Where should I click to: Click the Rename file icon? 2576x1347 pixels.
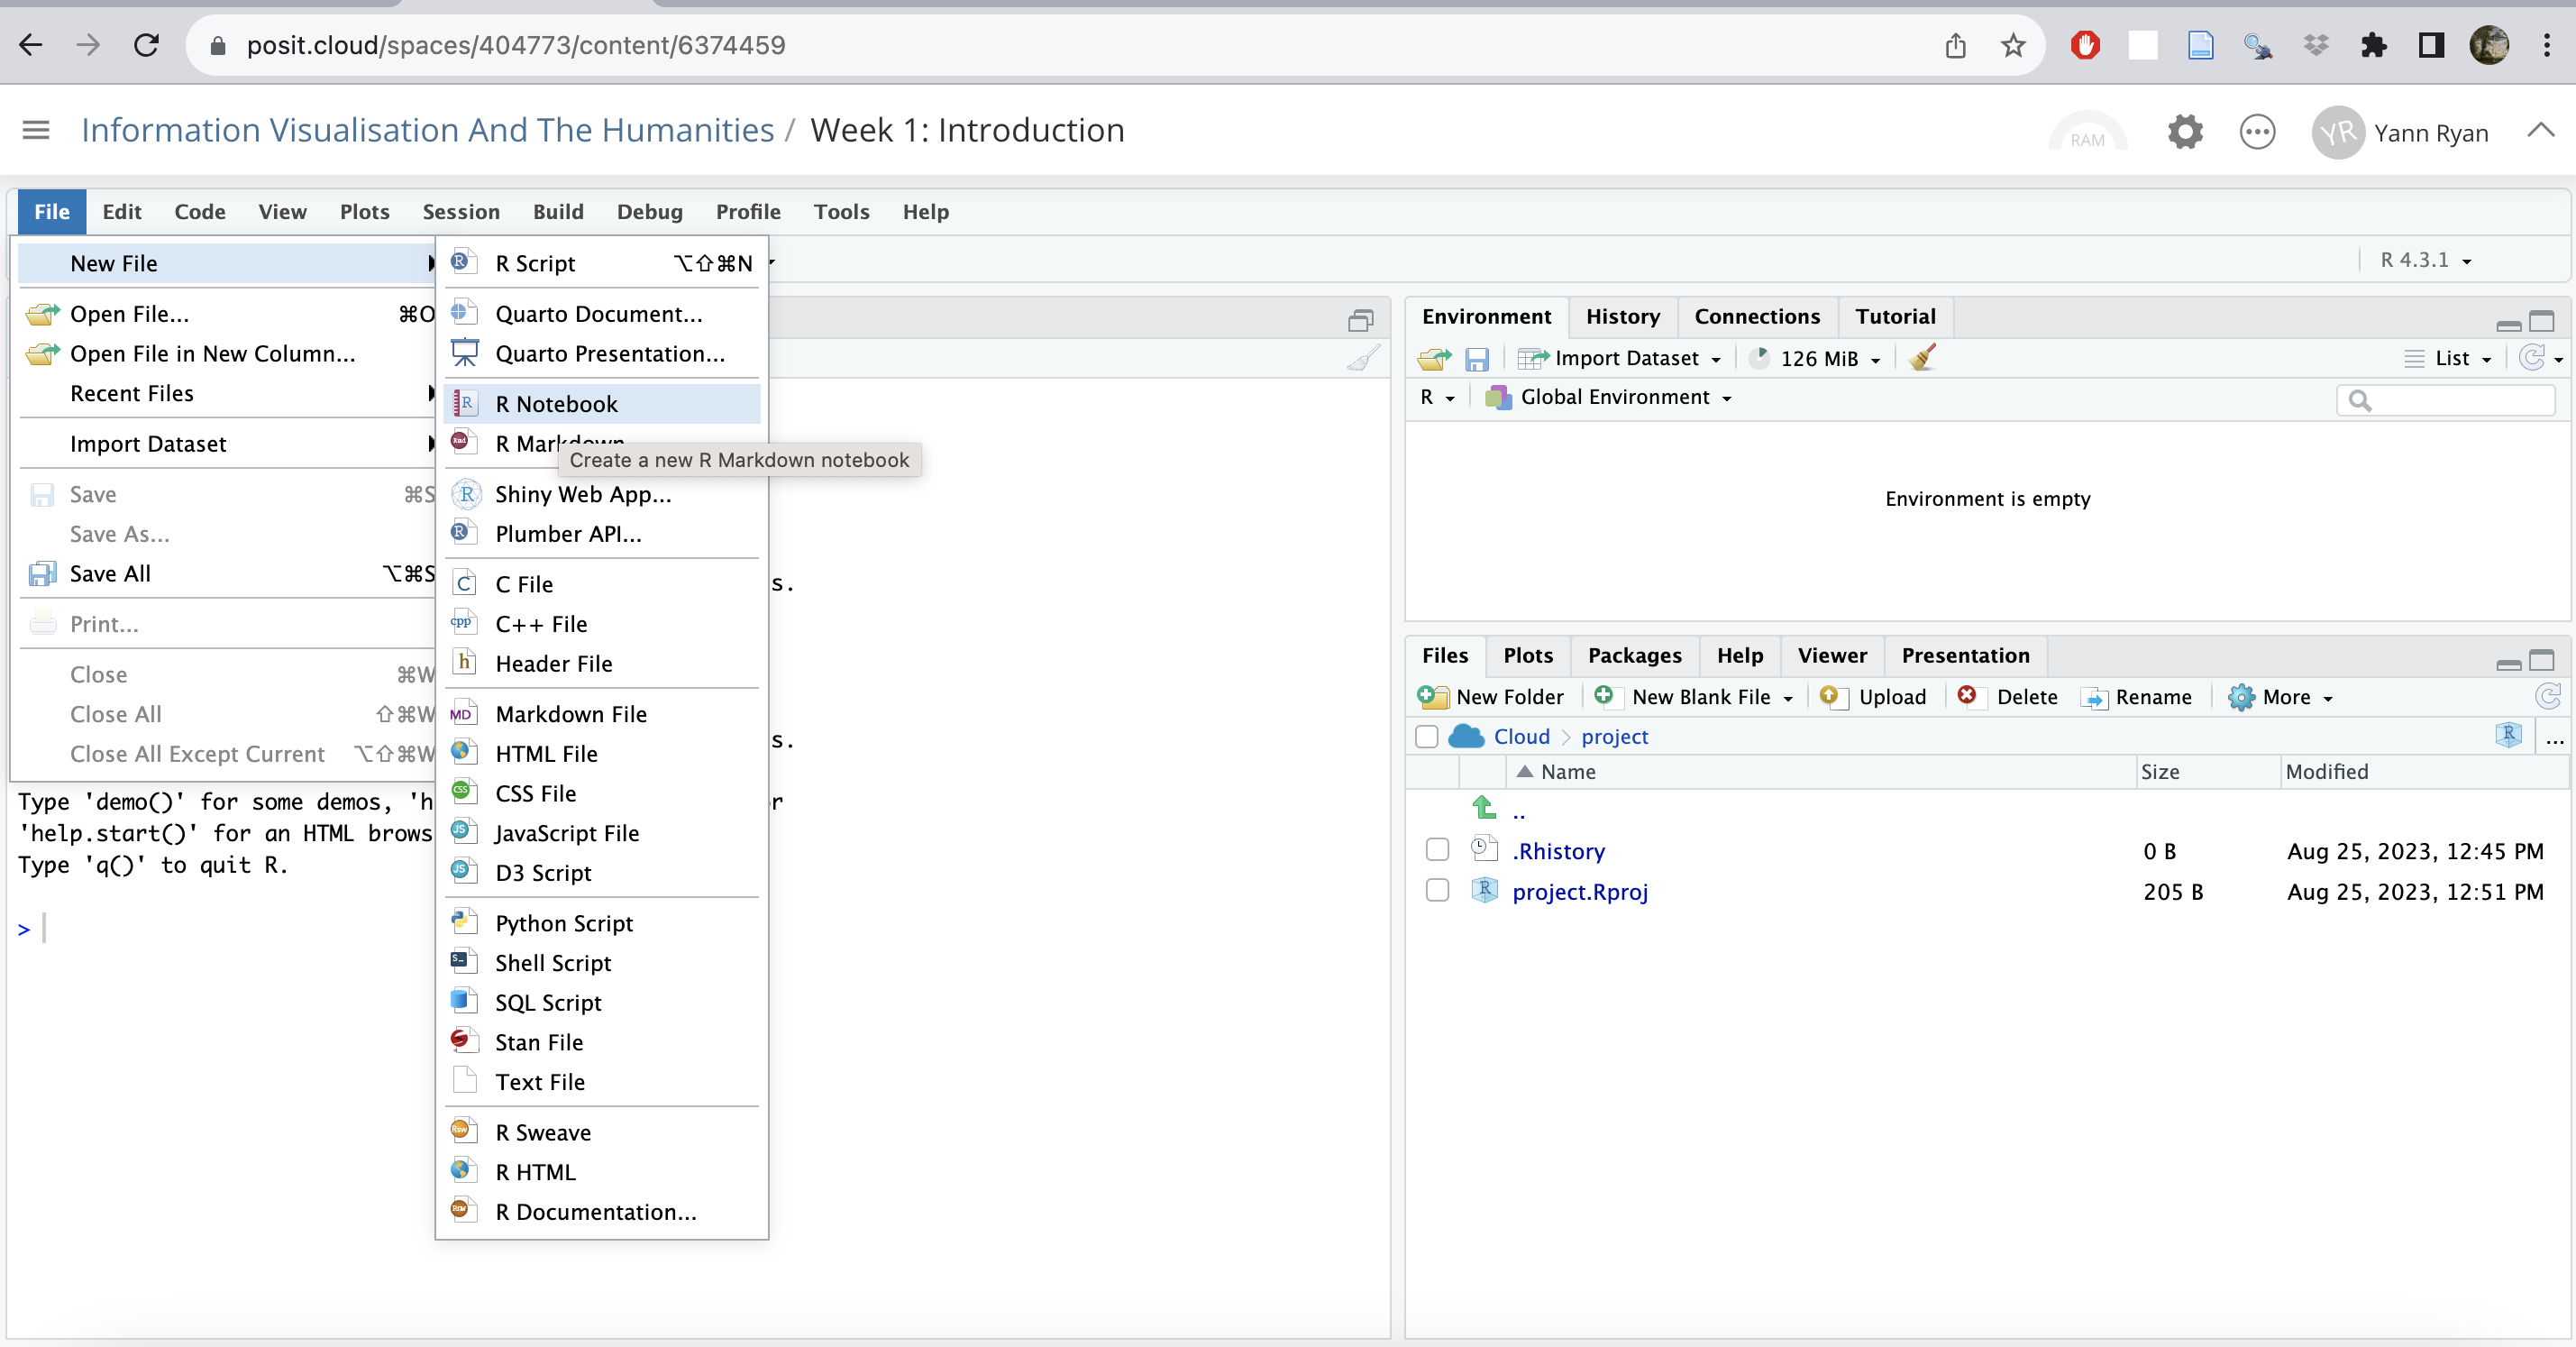(x=2094, y=697)
